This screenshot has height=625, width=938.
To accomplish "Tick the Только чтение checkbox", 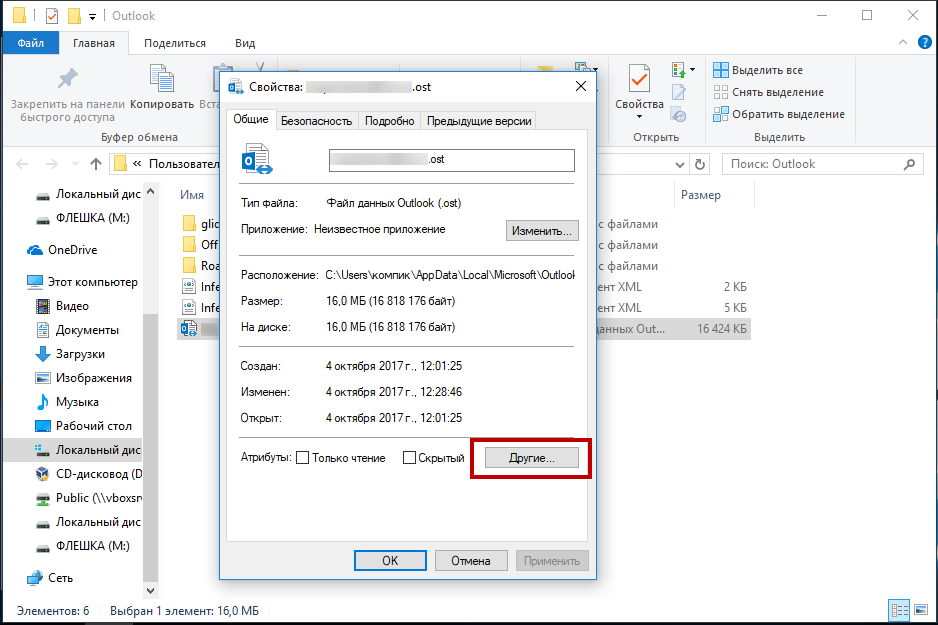I will (303, 458).
